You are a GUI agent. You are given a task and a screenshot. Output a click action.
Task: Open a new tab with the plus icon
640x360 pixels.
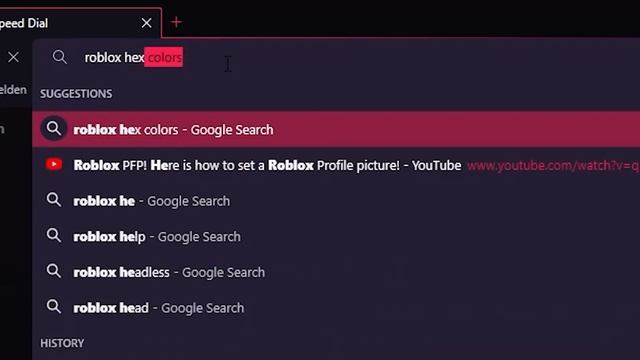176,22
